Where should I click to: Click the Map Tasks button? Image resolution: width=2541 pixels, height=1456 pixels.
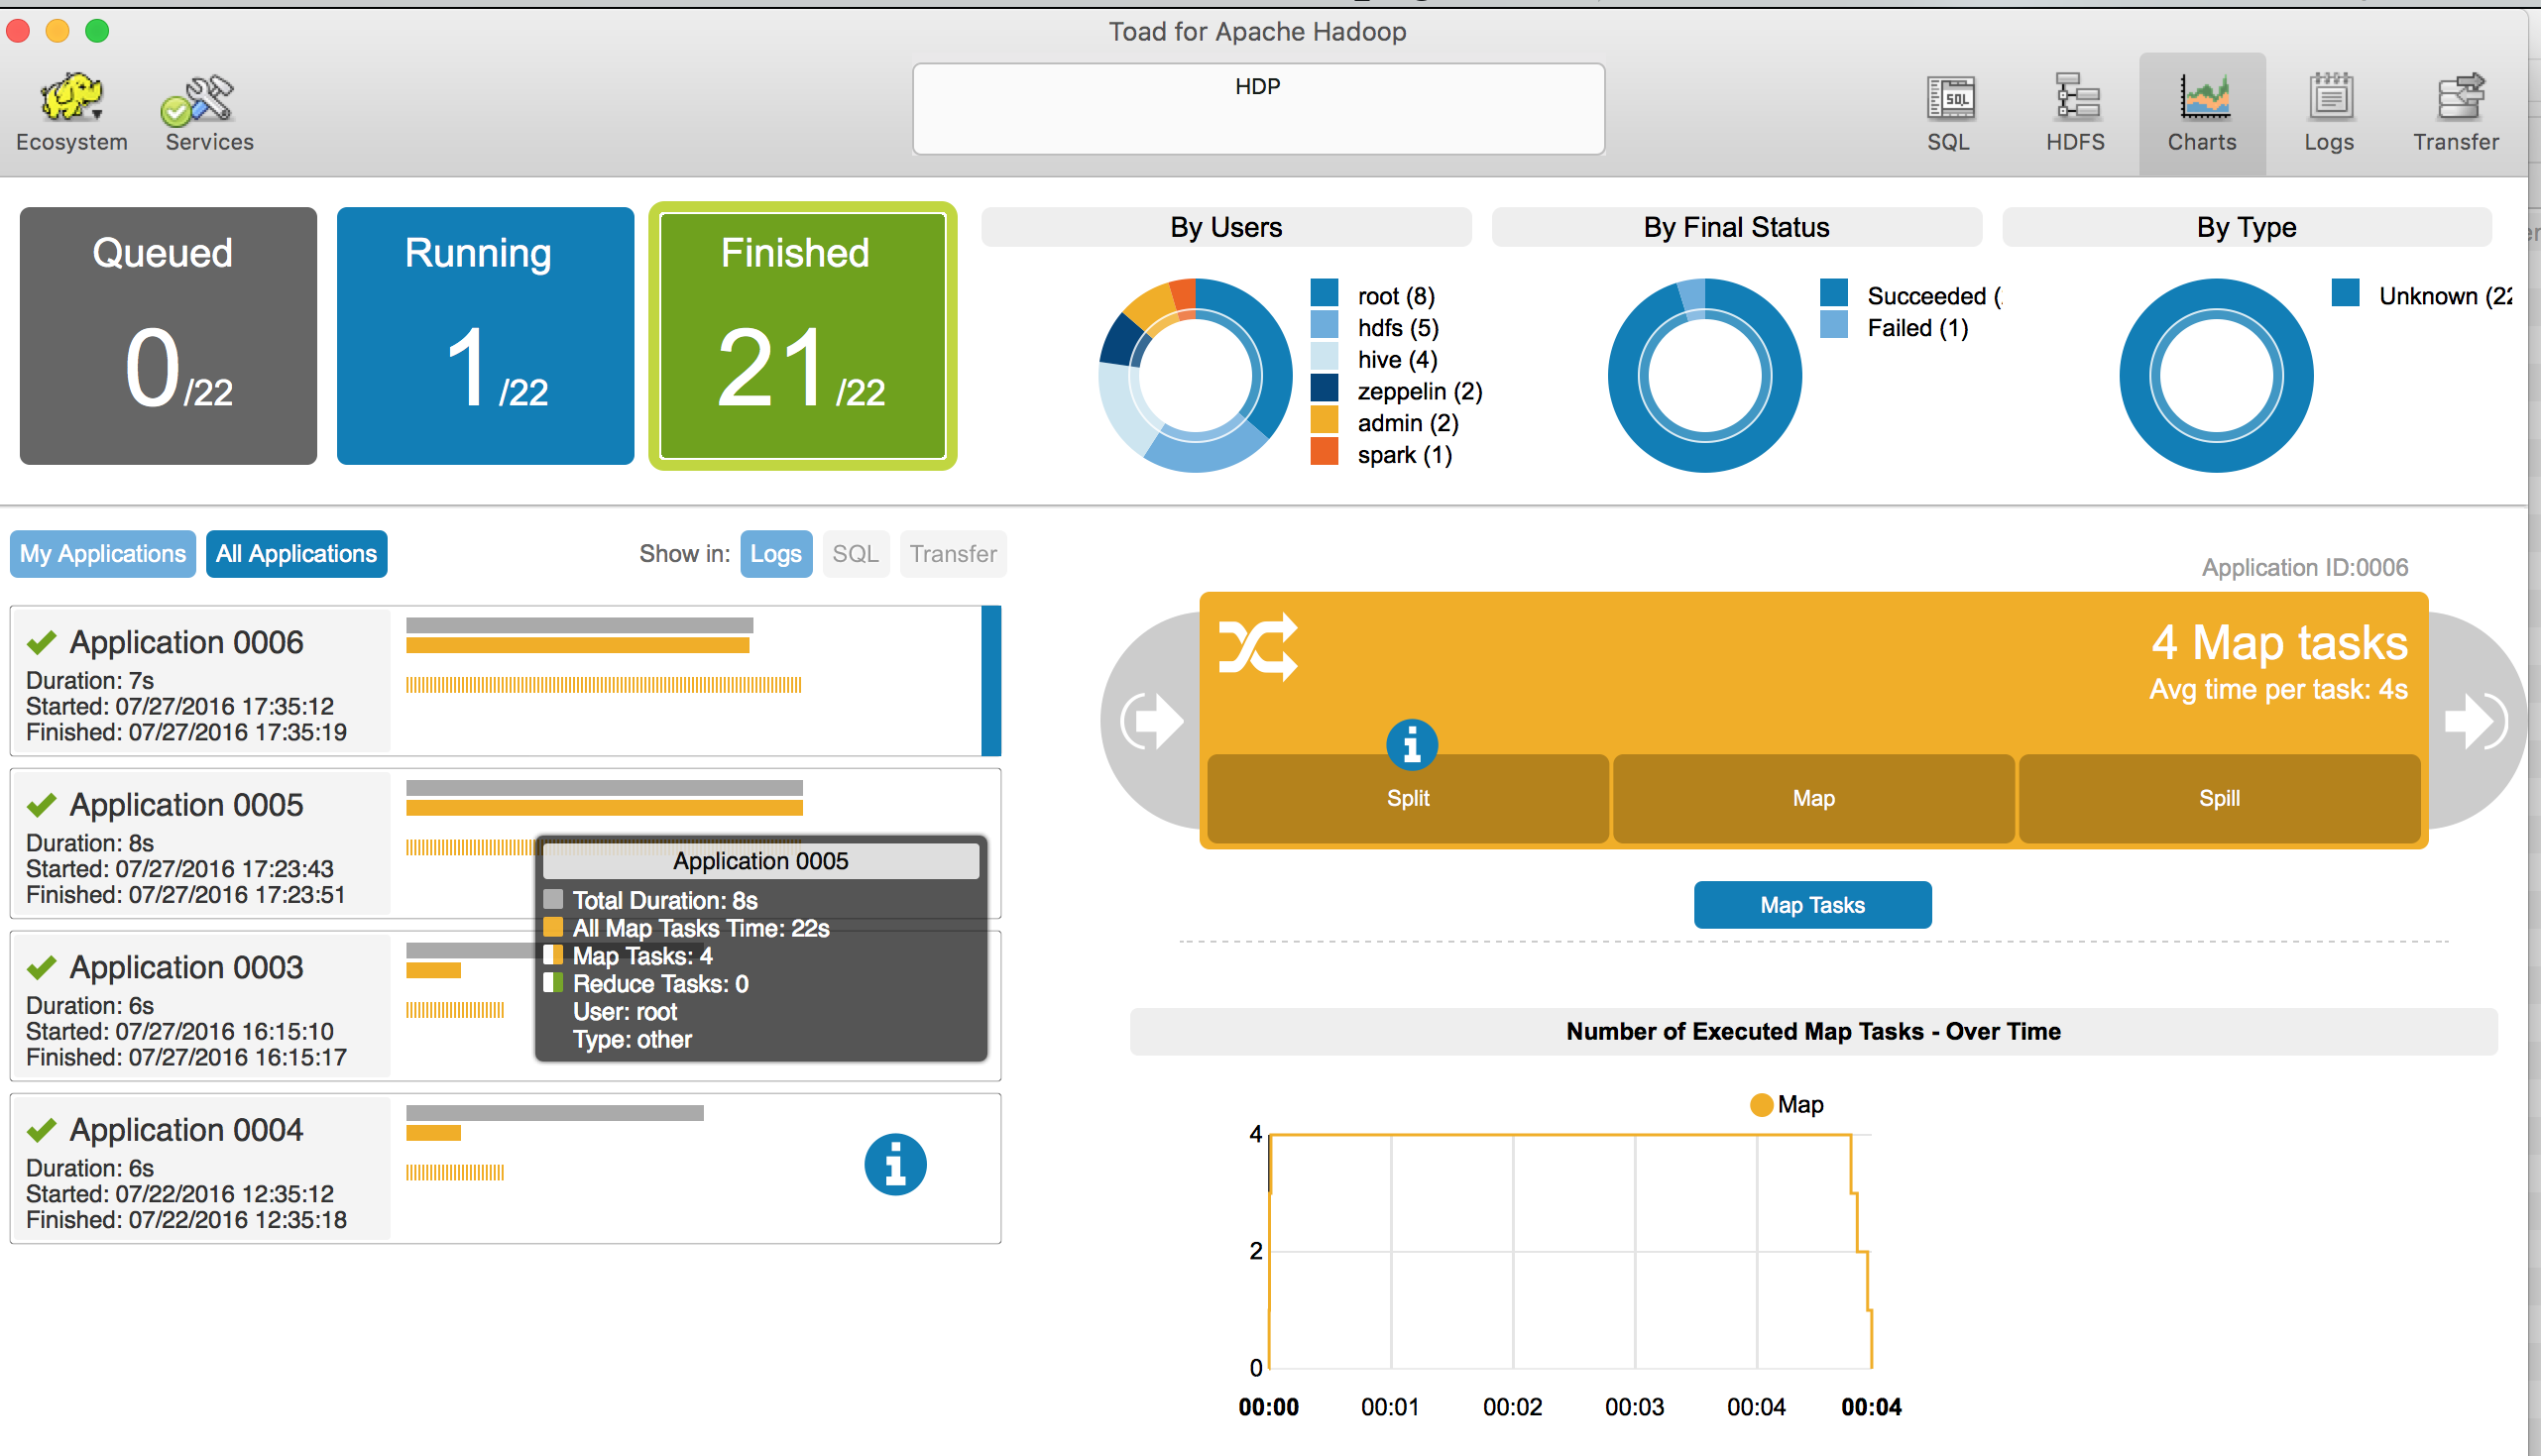[1812, 904]
